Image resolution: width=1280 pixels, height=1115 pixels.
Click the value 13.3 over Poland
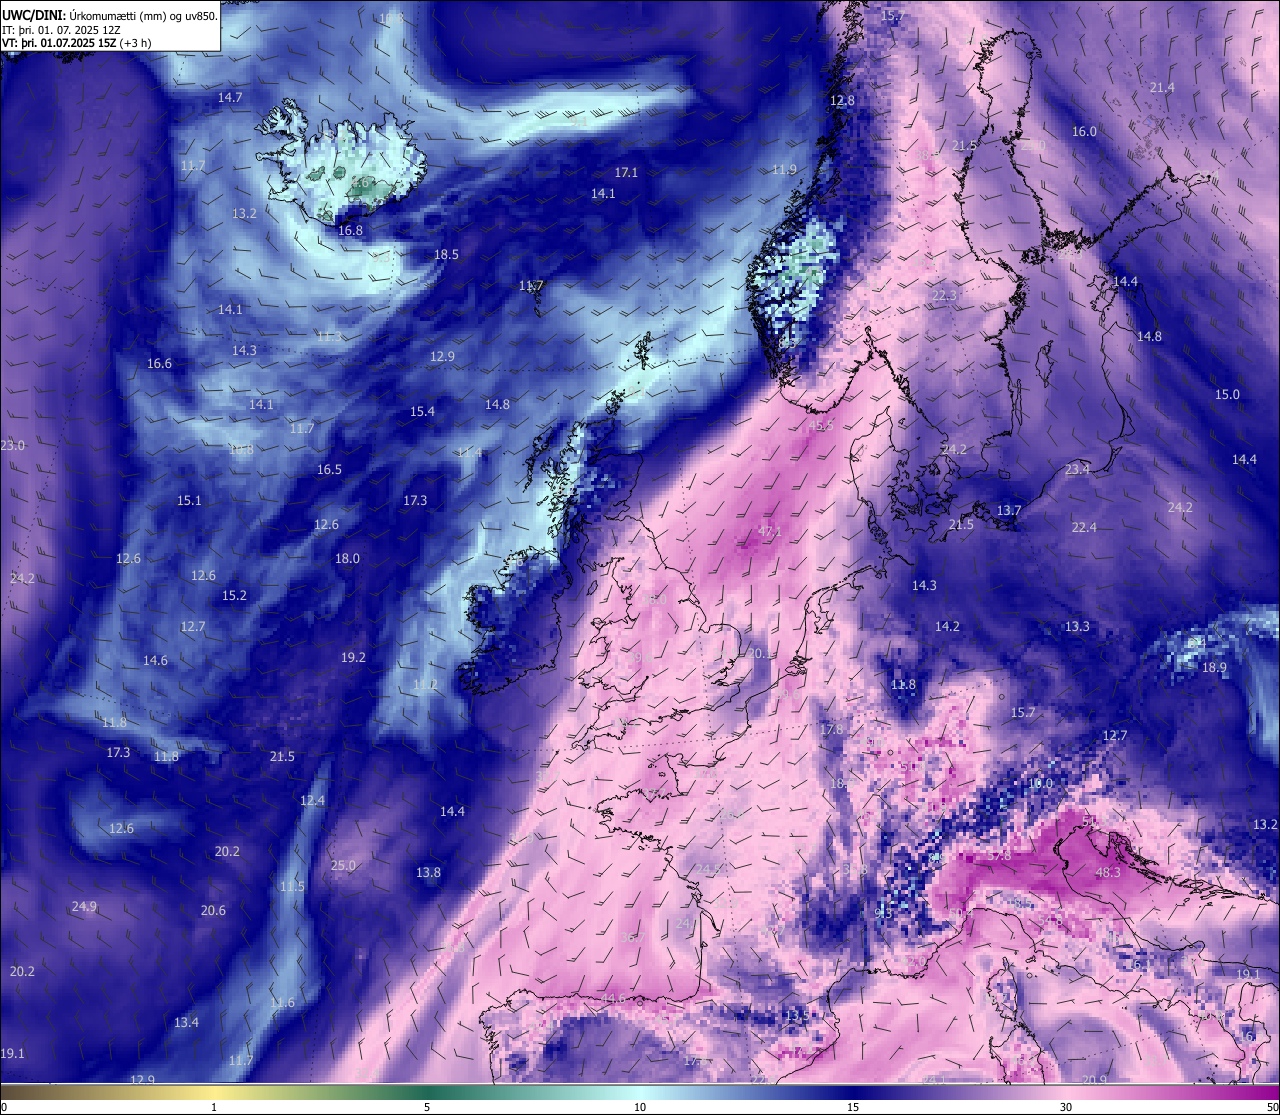tap(1077, 627)
